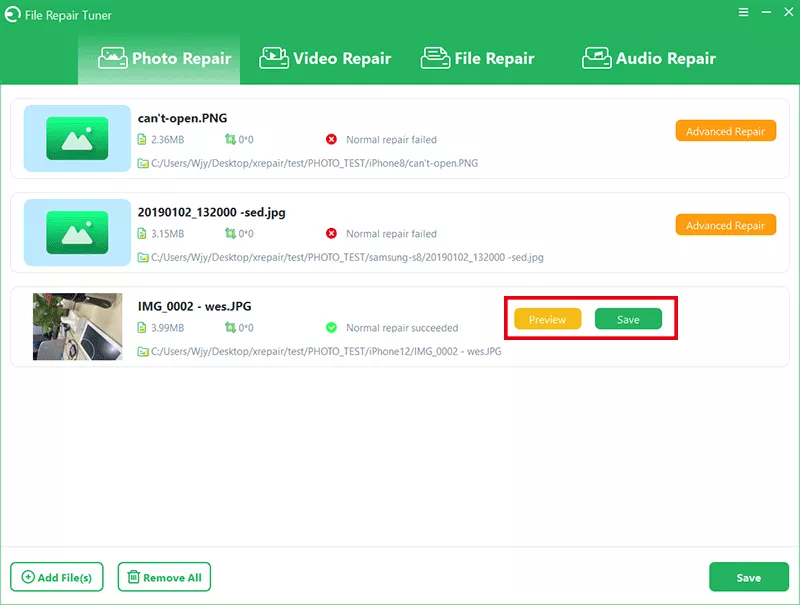Click Advanced Repair for 20190102_132000 -sed.jpg
Image resolution: width=800 pixels, height=605 pixels.
726,225
